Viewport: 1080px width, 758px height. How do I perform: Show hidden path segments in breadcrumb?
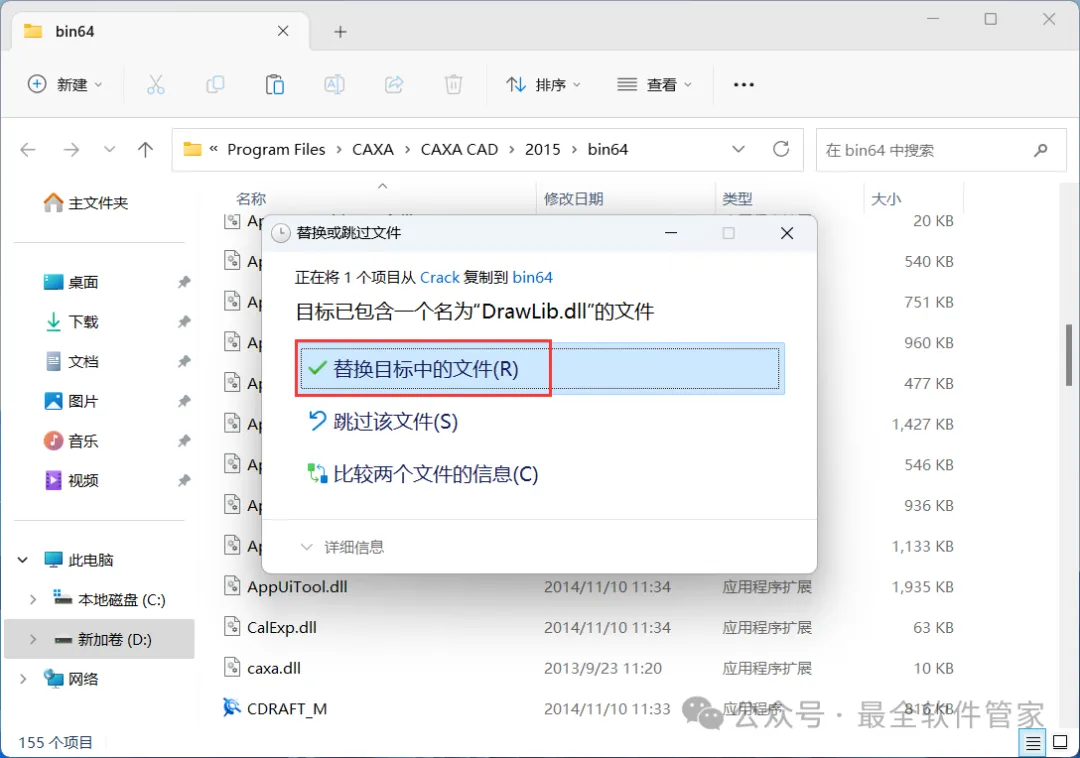tap(214, 149)
